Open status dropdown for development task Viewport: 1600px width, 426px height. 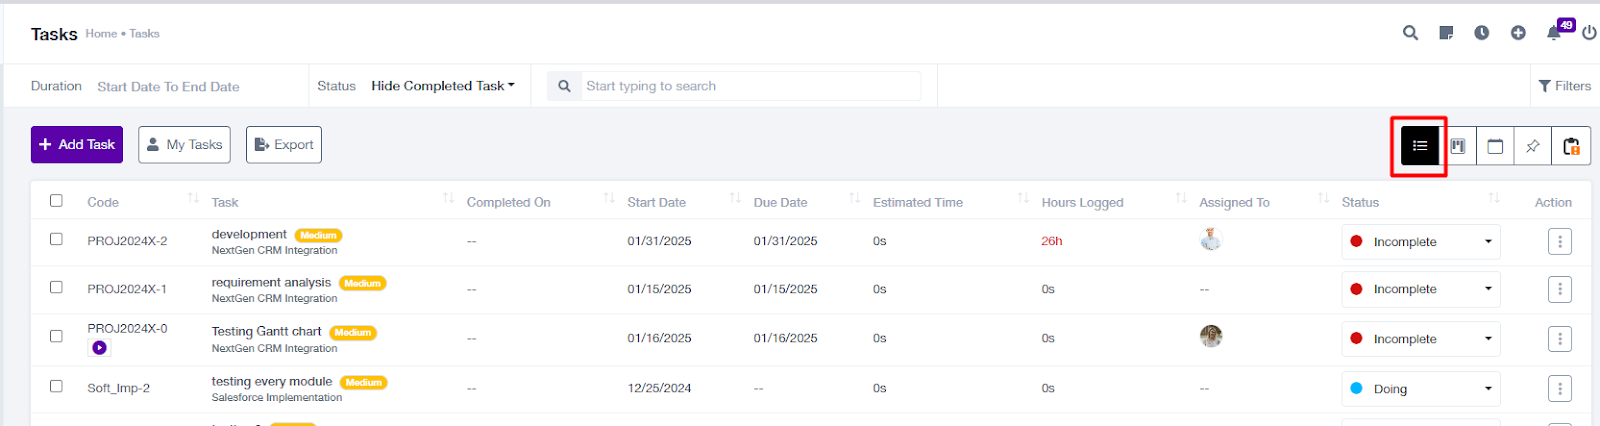click(1420, 241)
